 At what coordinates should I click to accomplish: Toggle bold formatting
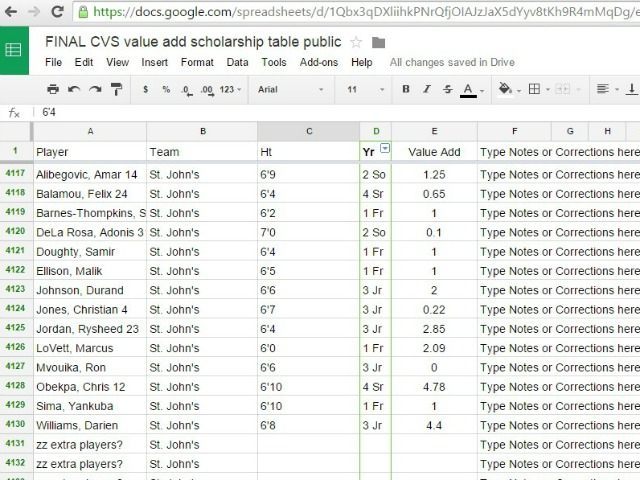406,89
